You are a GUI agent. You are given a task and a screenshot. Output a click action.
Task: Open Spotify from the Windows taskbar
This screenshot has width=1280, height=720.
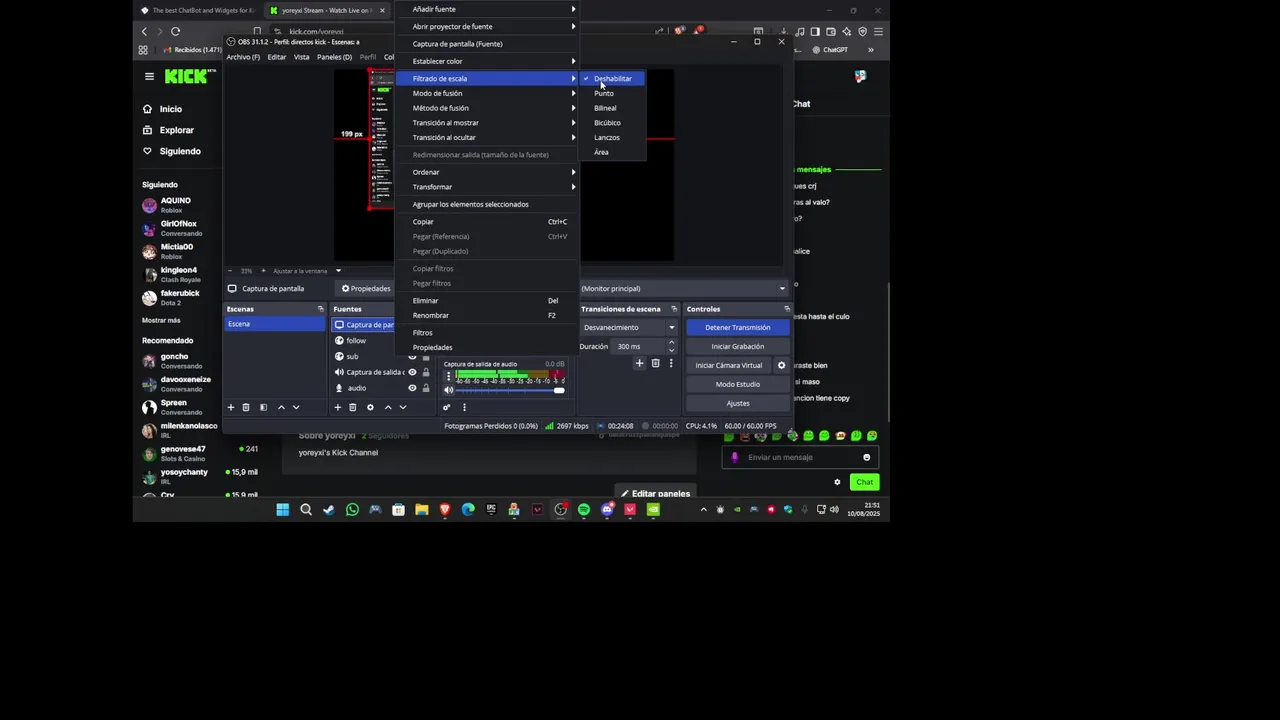click(x=584, y=509)
